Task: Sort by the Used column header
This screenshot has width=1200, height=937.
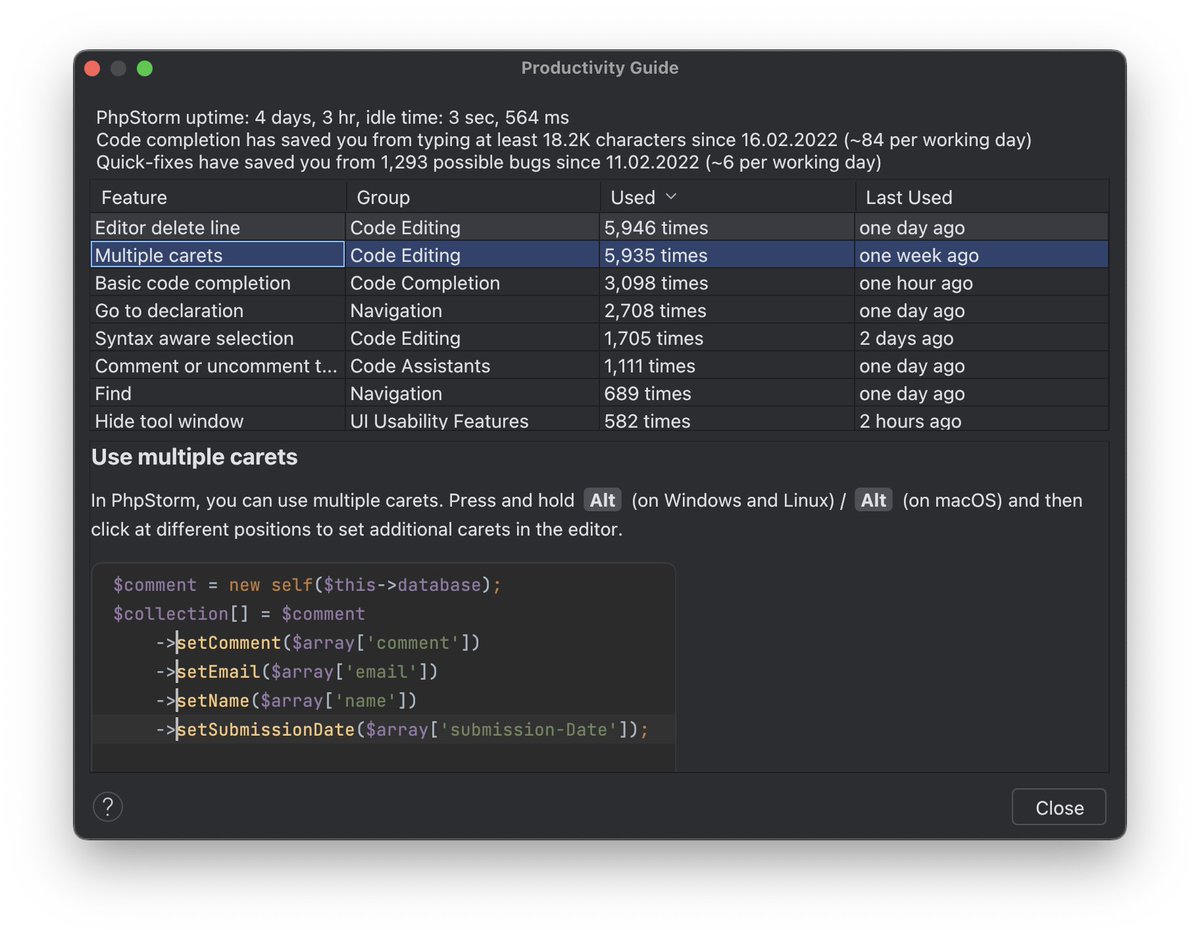Action: 728,197
